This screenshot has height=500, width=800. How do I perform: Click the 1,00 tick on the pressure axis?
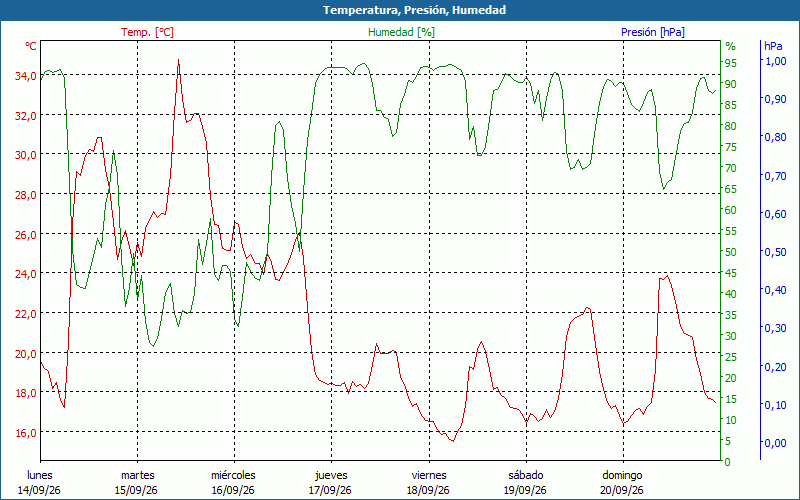[775, 61]
